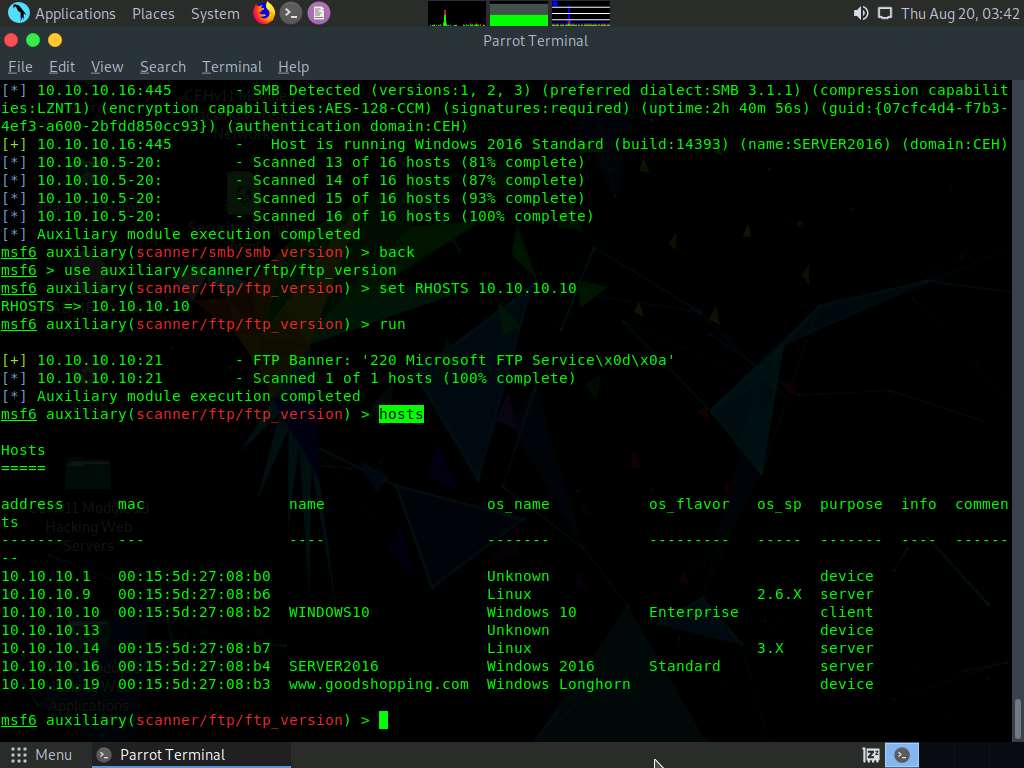Launch Firefox from the top panel

264,13
